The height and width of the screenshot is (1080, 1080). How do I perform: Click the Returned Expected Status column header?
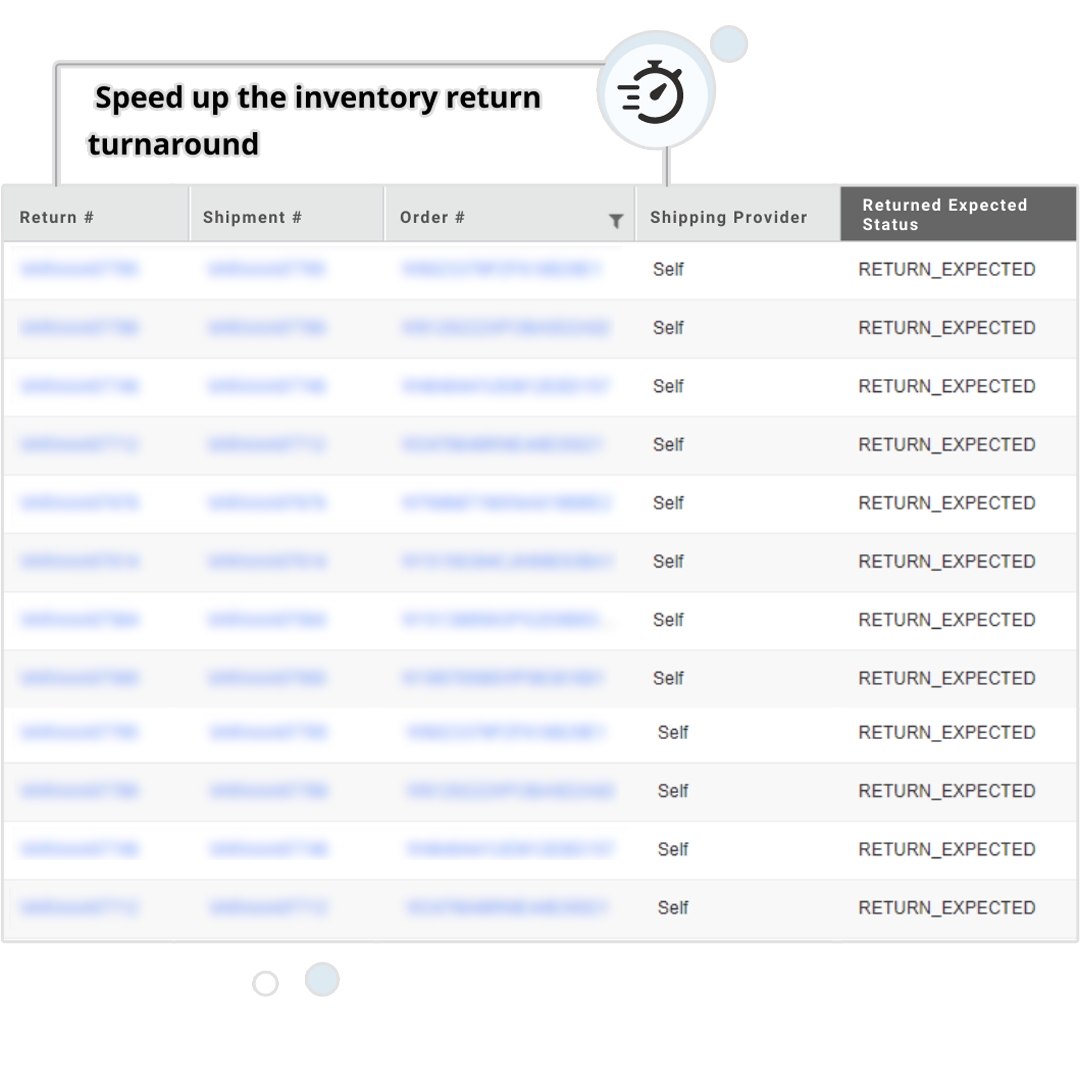[x=958, y=214]
